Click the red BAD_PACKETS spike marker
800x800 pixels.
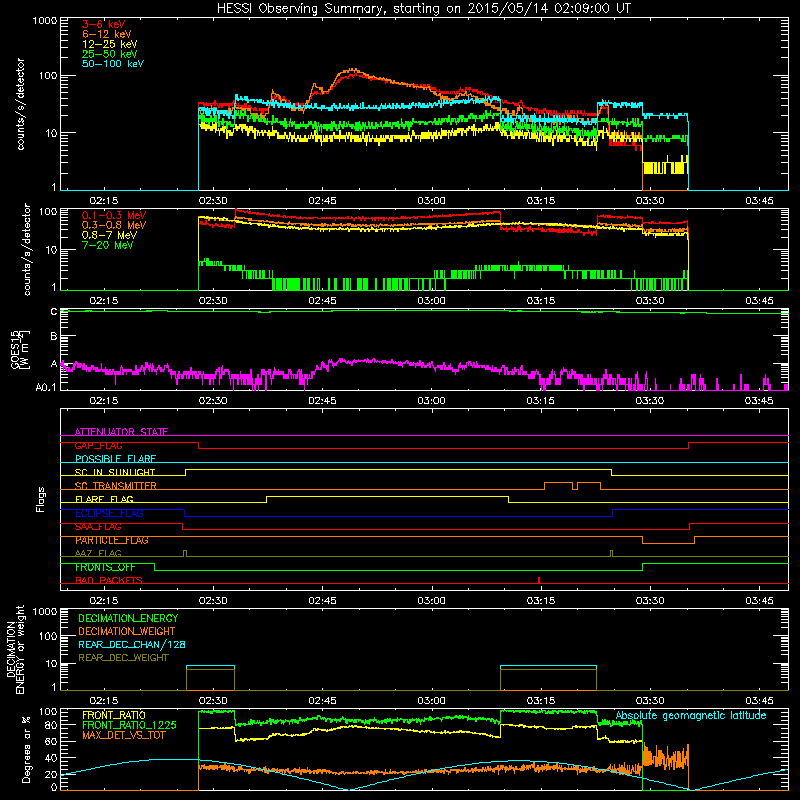coord(539,580)
